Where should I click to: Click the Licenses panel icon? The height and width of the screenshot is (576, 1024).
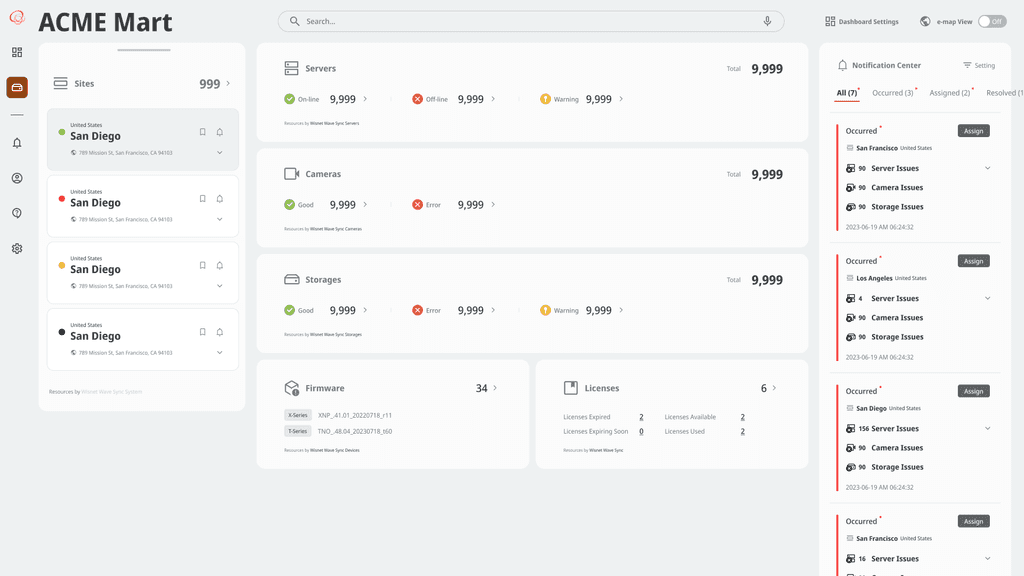tap(571, 388)
